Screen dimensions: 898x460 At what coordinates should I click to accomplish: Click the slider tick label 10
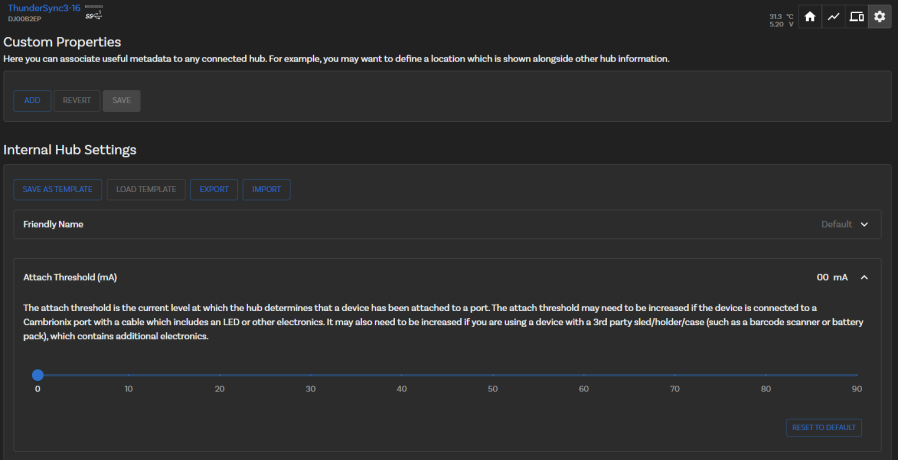(128, 389)
